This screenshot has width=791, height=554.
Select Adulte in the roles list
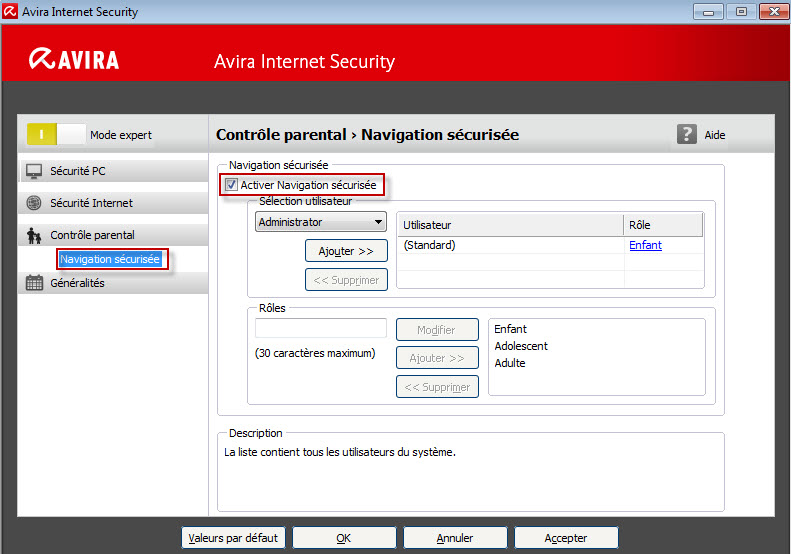[510, 363]
